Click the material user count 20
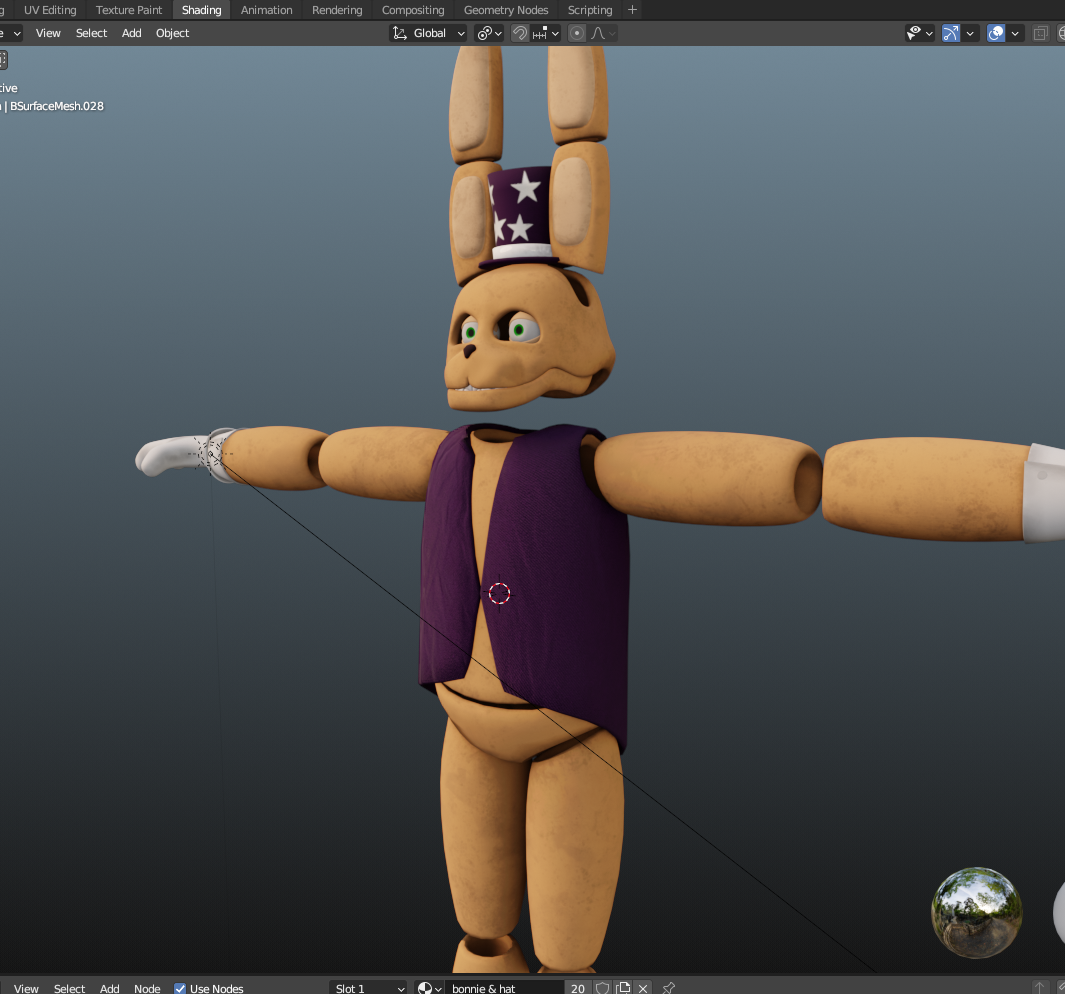The image size is (1065, 994). click(x=578, y=988)
